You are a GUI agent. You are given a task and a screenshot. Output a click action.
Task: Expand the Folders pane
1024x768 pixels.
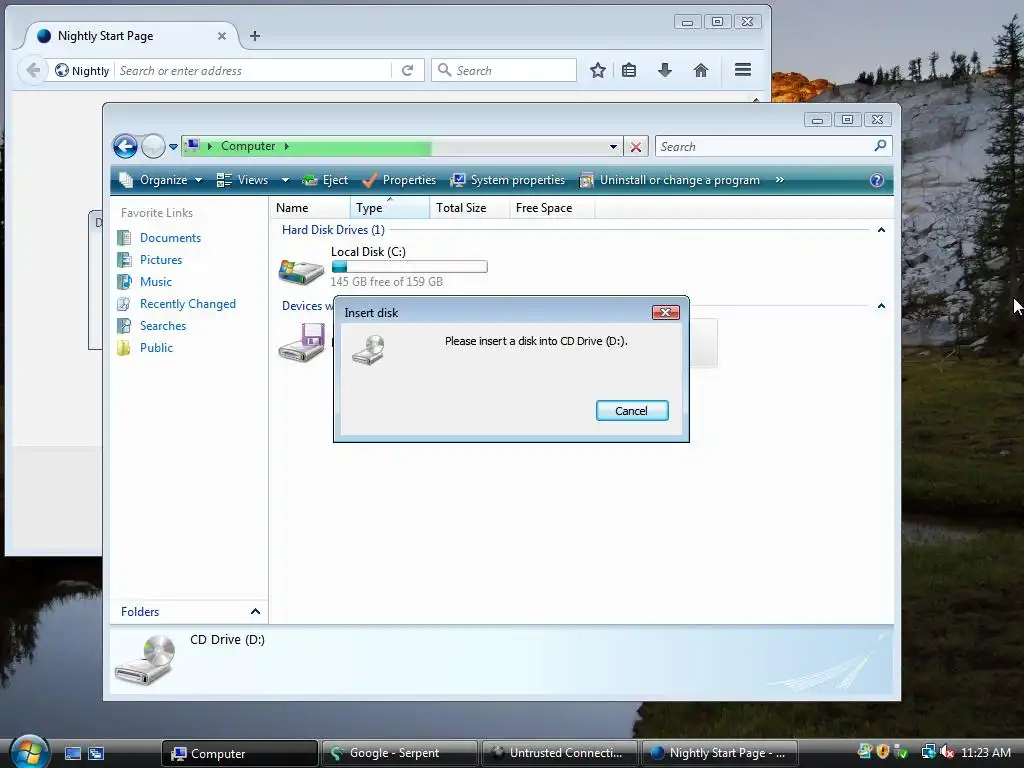(x=255, y=611)
